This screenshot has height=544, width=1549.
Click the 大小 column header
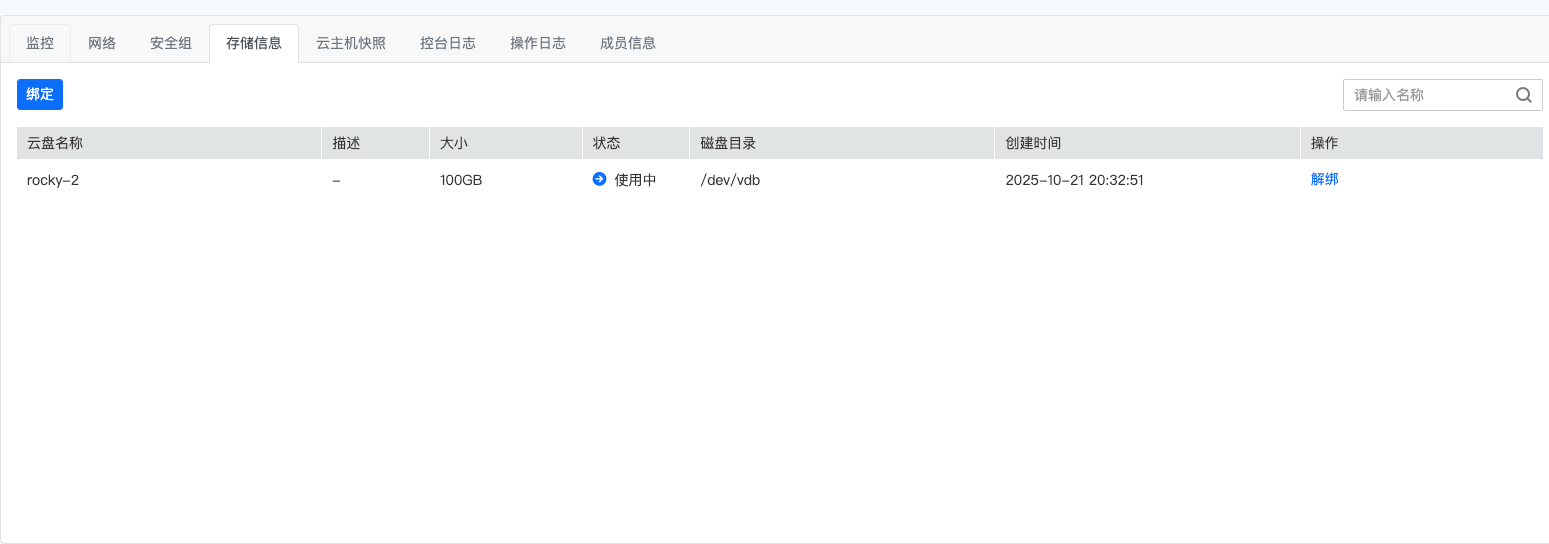[x=454, y=143]
